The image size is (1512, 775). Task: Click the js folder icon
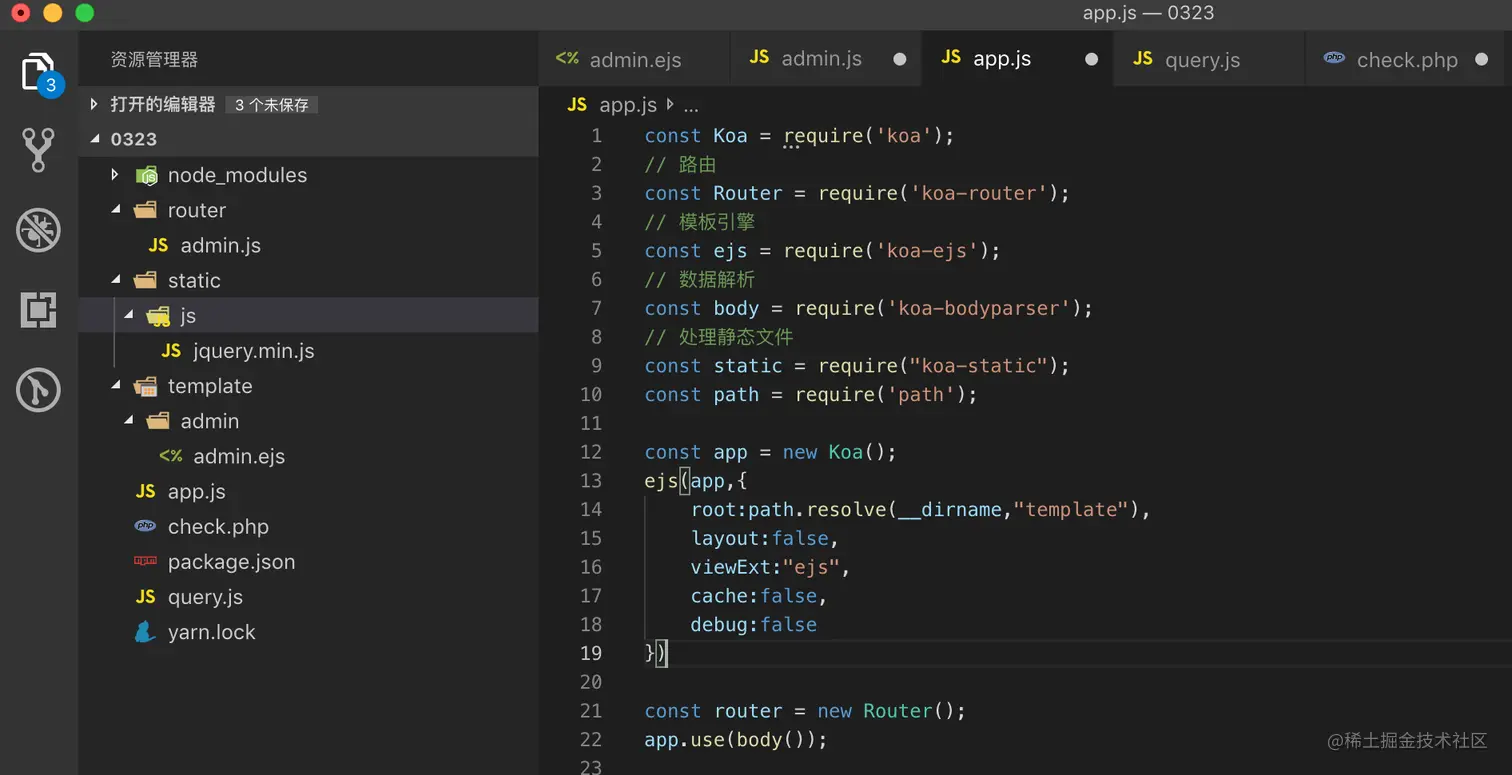point(158,316)
